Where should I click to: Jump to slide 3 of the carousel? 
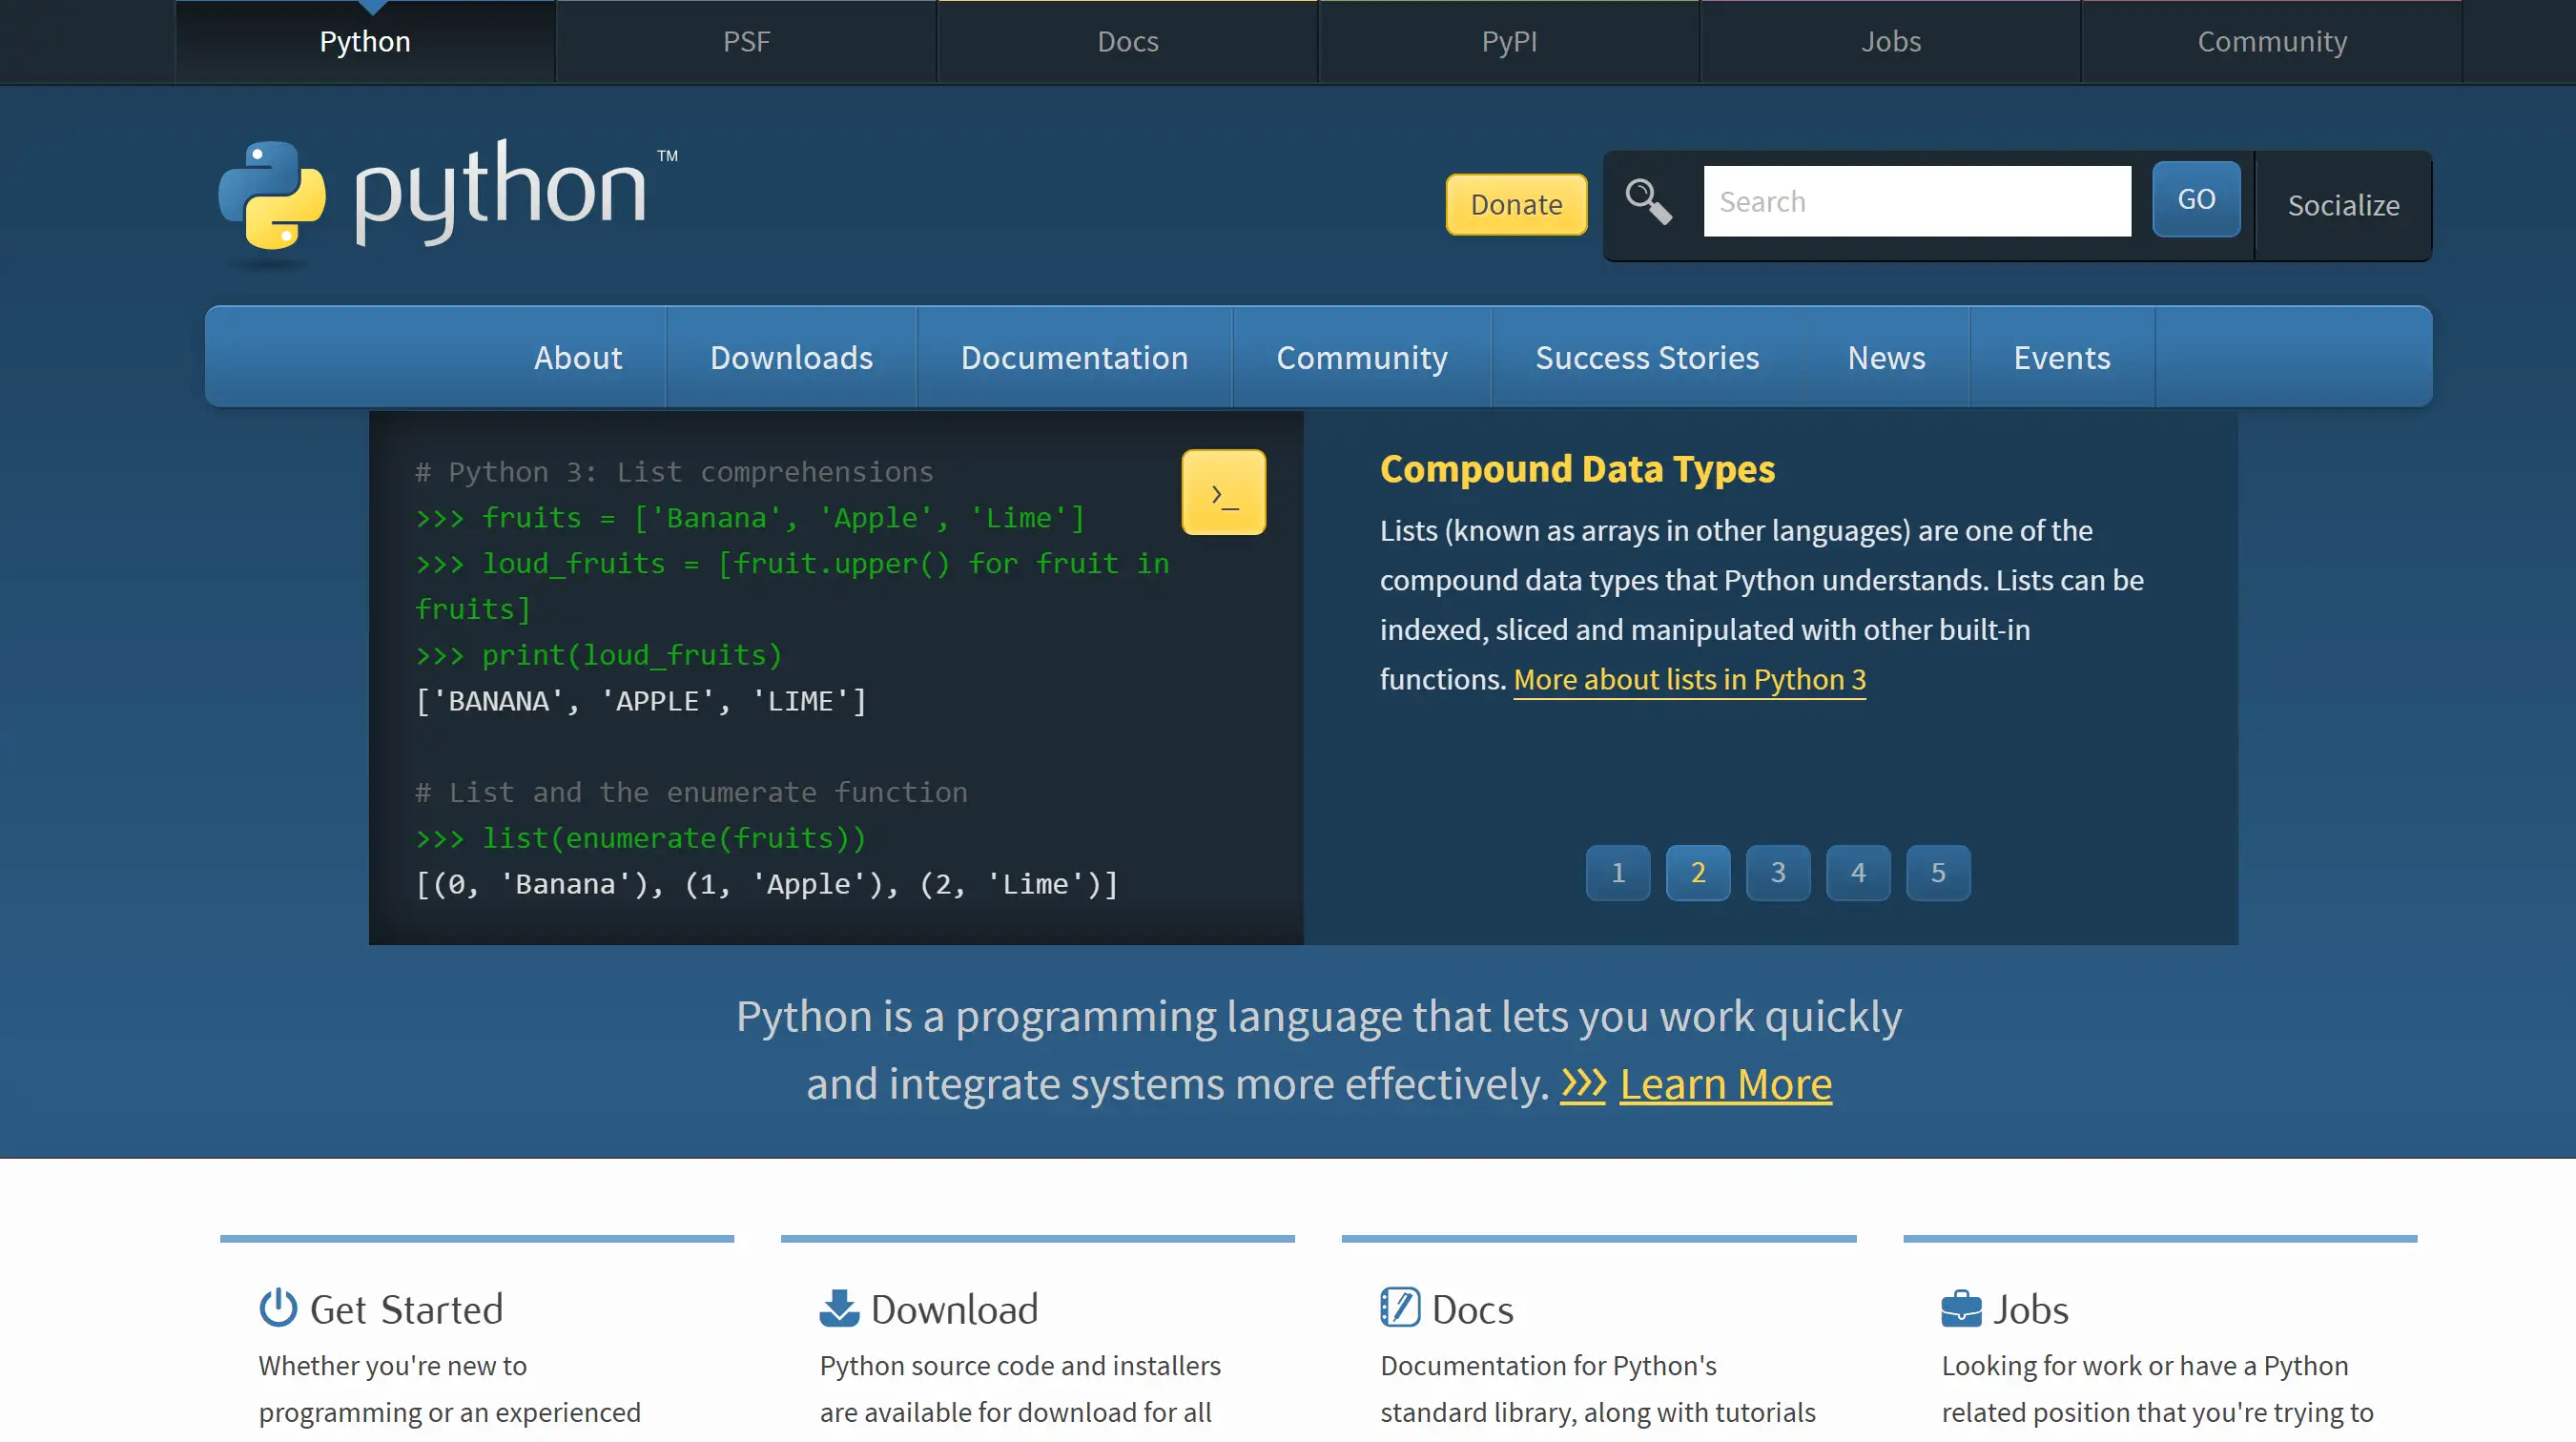tap(1778, 873)
